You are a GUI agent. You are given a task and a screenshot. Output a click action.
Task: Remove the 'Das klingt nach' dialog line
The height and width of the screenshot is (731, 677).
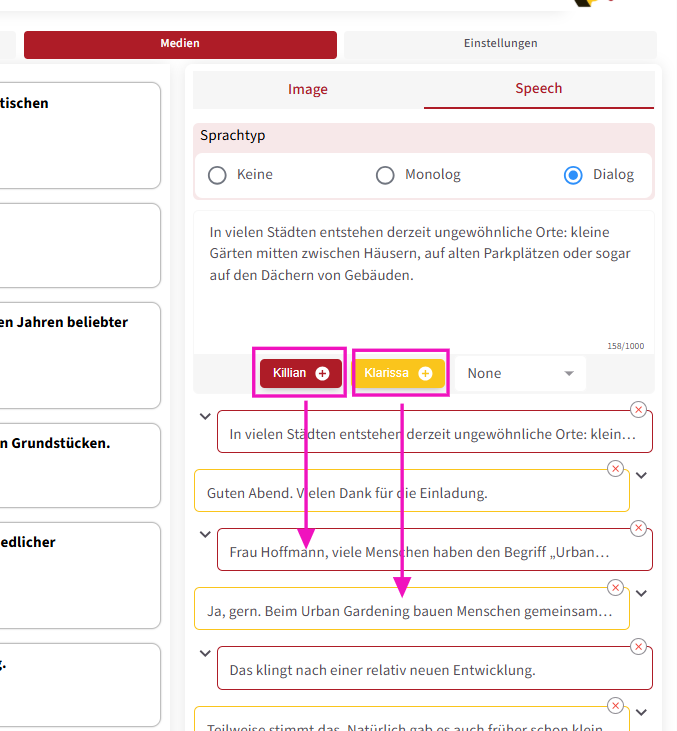pos(639,647)
